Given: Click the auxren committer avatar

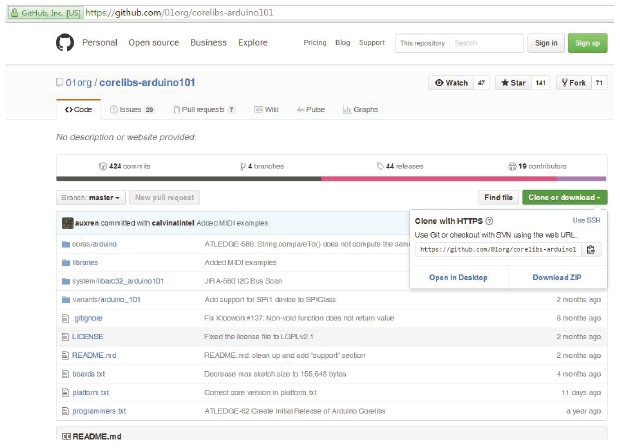Looking at the screenshot, I should pos(68,223).
